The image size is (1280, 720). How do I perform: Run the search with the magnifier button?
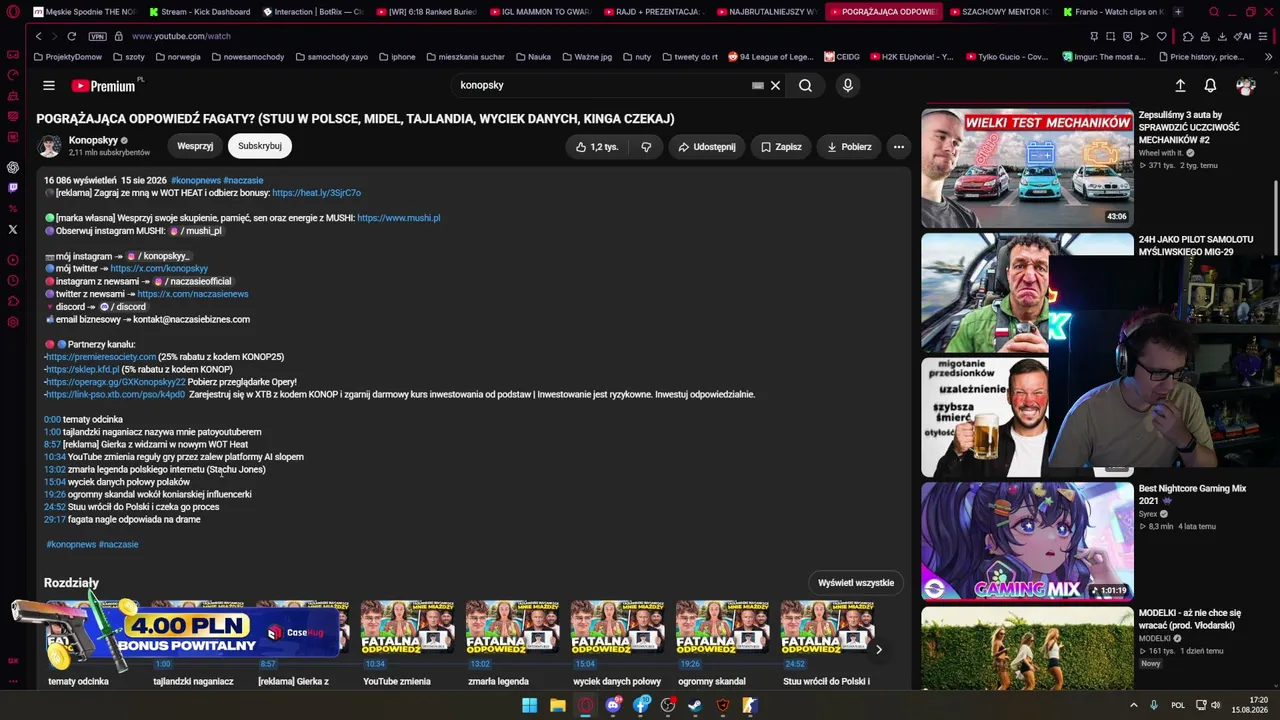click(805, 86)
